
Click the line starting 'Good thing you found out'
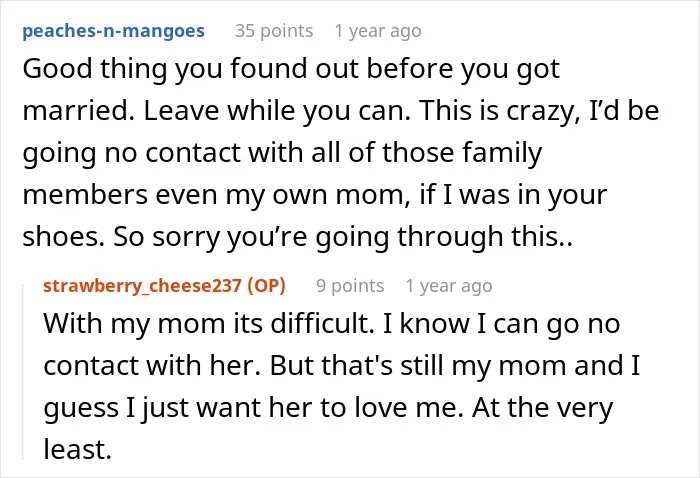pyautogui.click(x=291, y=70)
